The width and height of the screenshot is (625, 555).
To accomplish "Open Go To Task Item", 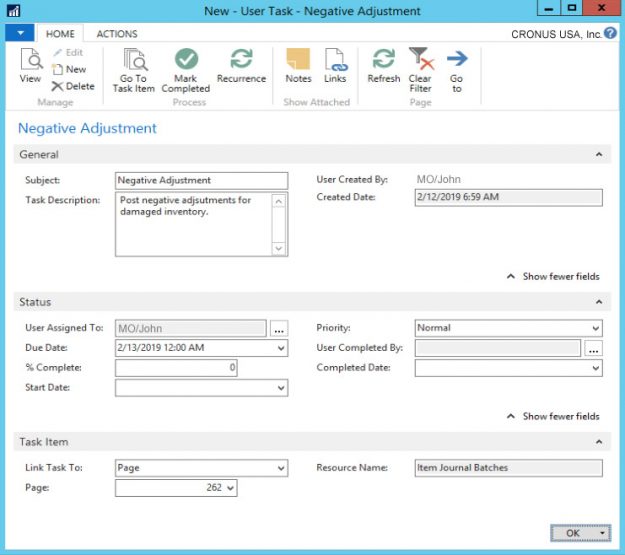I will click(x=134, y=71).
